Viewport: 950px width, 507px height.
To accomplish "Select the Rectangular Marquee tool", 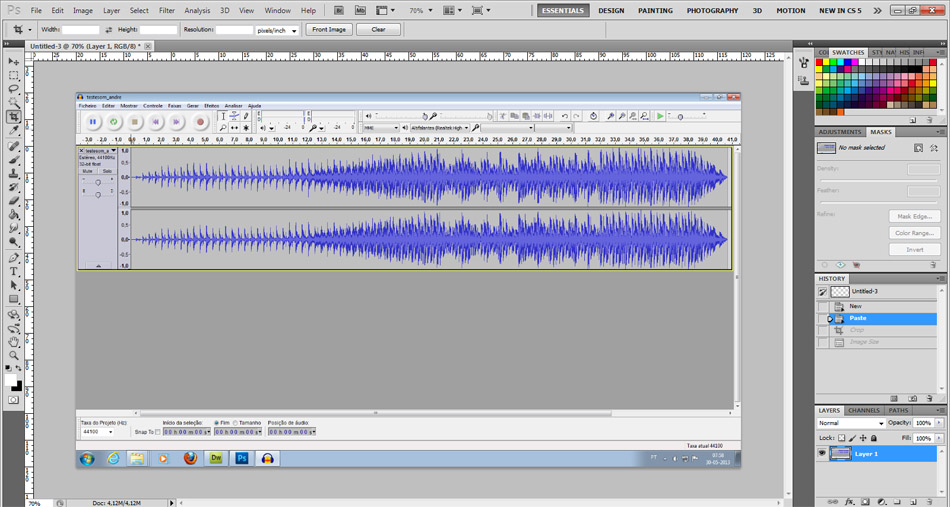I will (x=14, y=76).
